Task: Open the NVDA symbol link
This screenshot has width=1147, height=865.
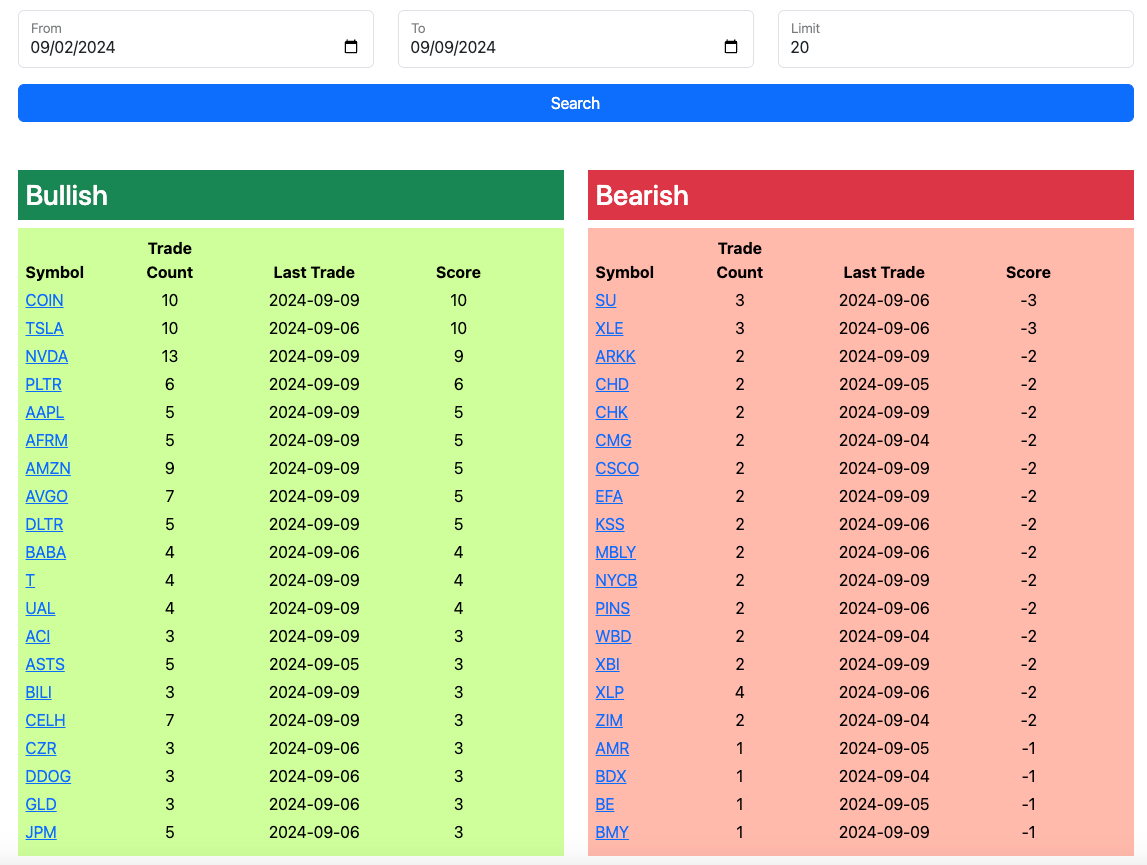Action: point(47,356)
